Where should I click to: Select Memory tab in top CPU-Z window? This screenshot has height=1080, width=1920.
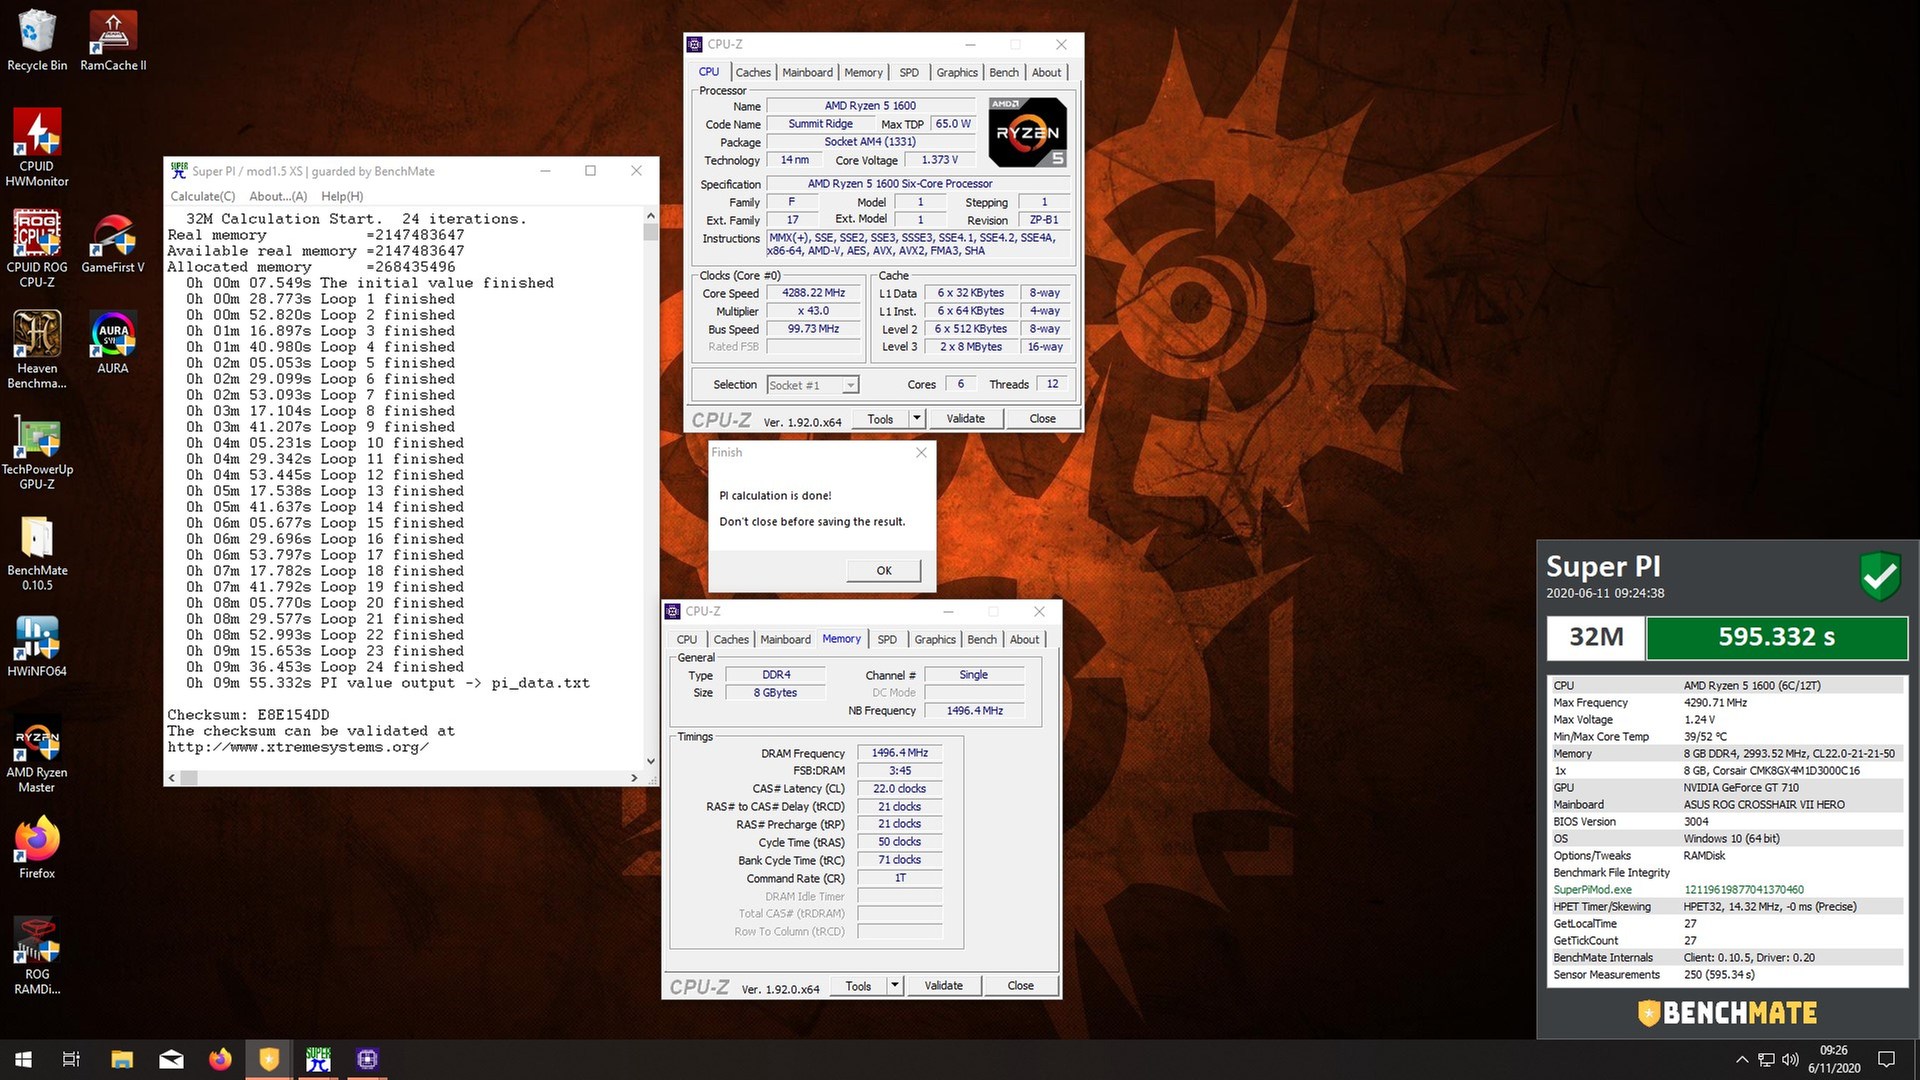point(863,72)
